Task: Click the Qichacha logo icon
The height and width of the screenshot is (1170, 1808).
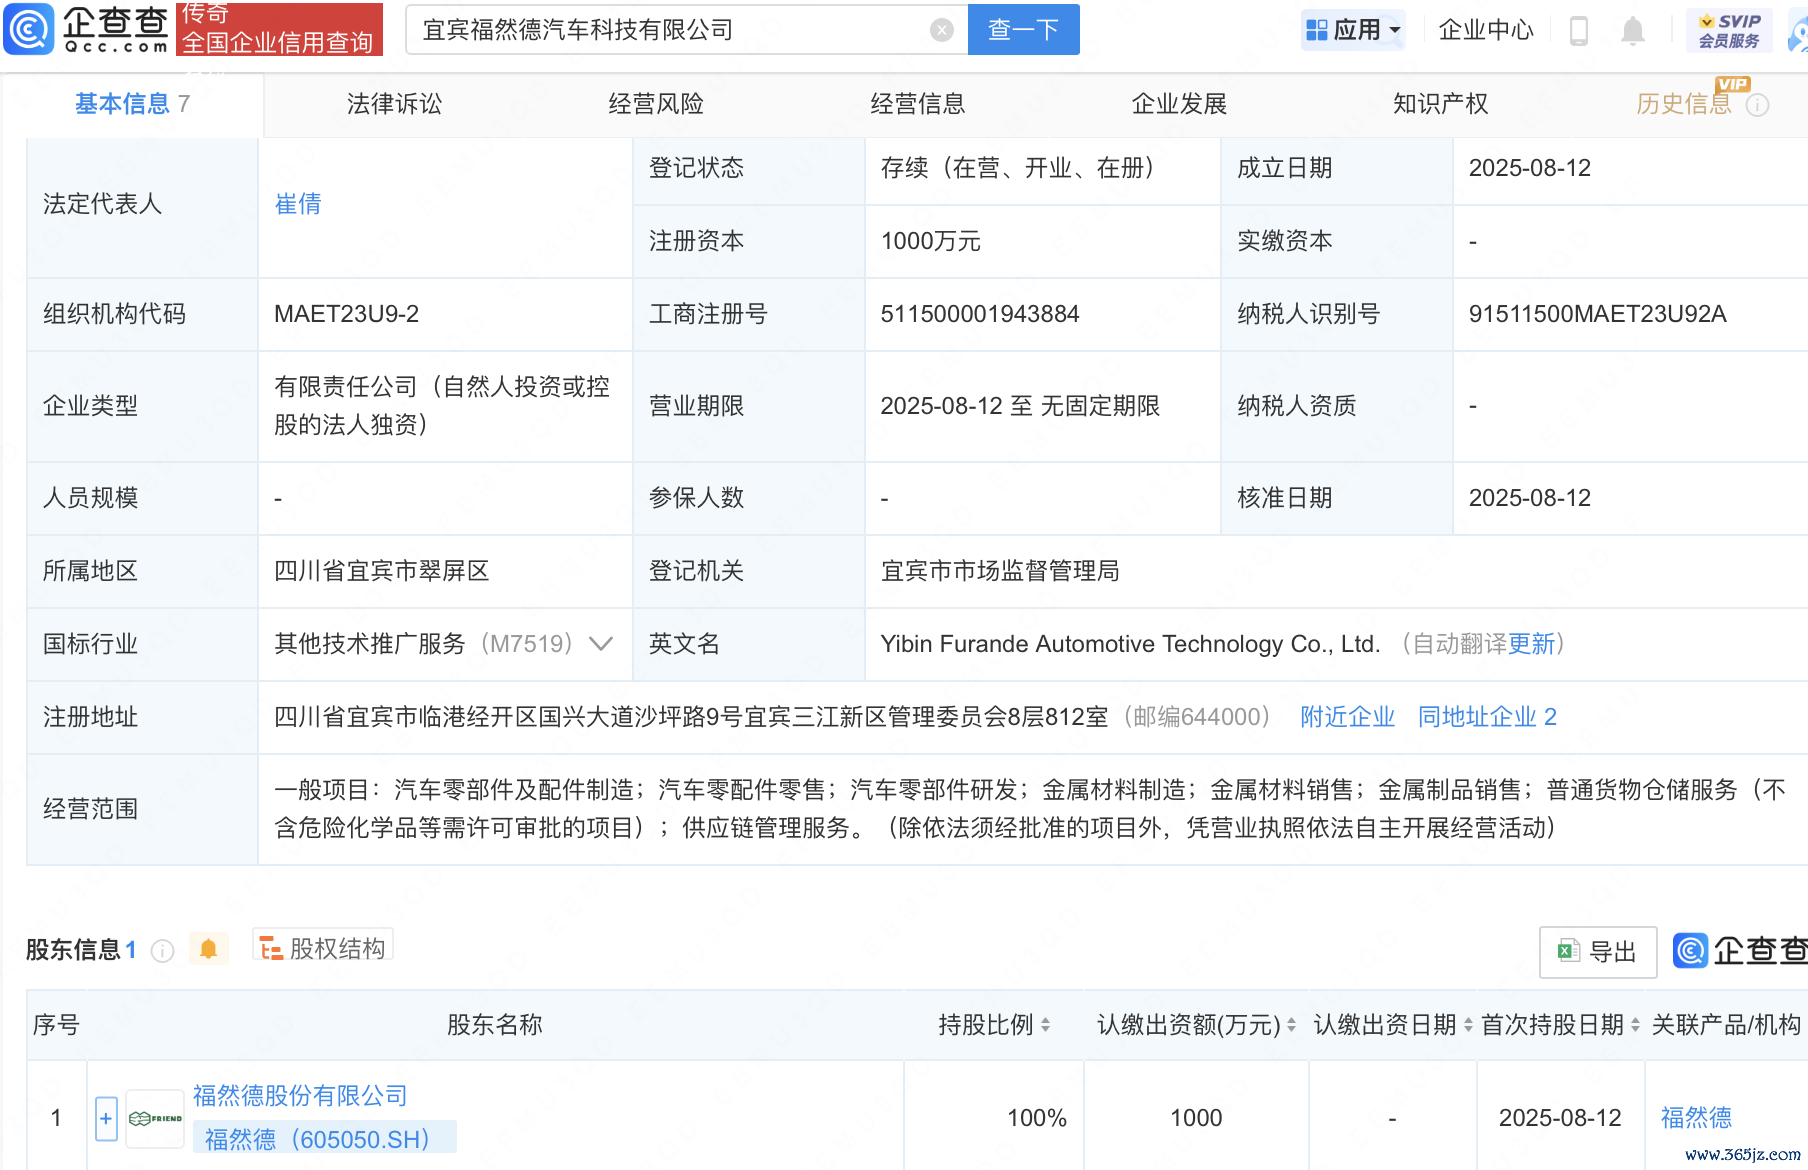Action: pyautogui.click(x=29, y=29)
